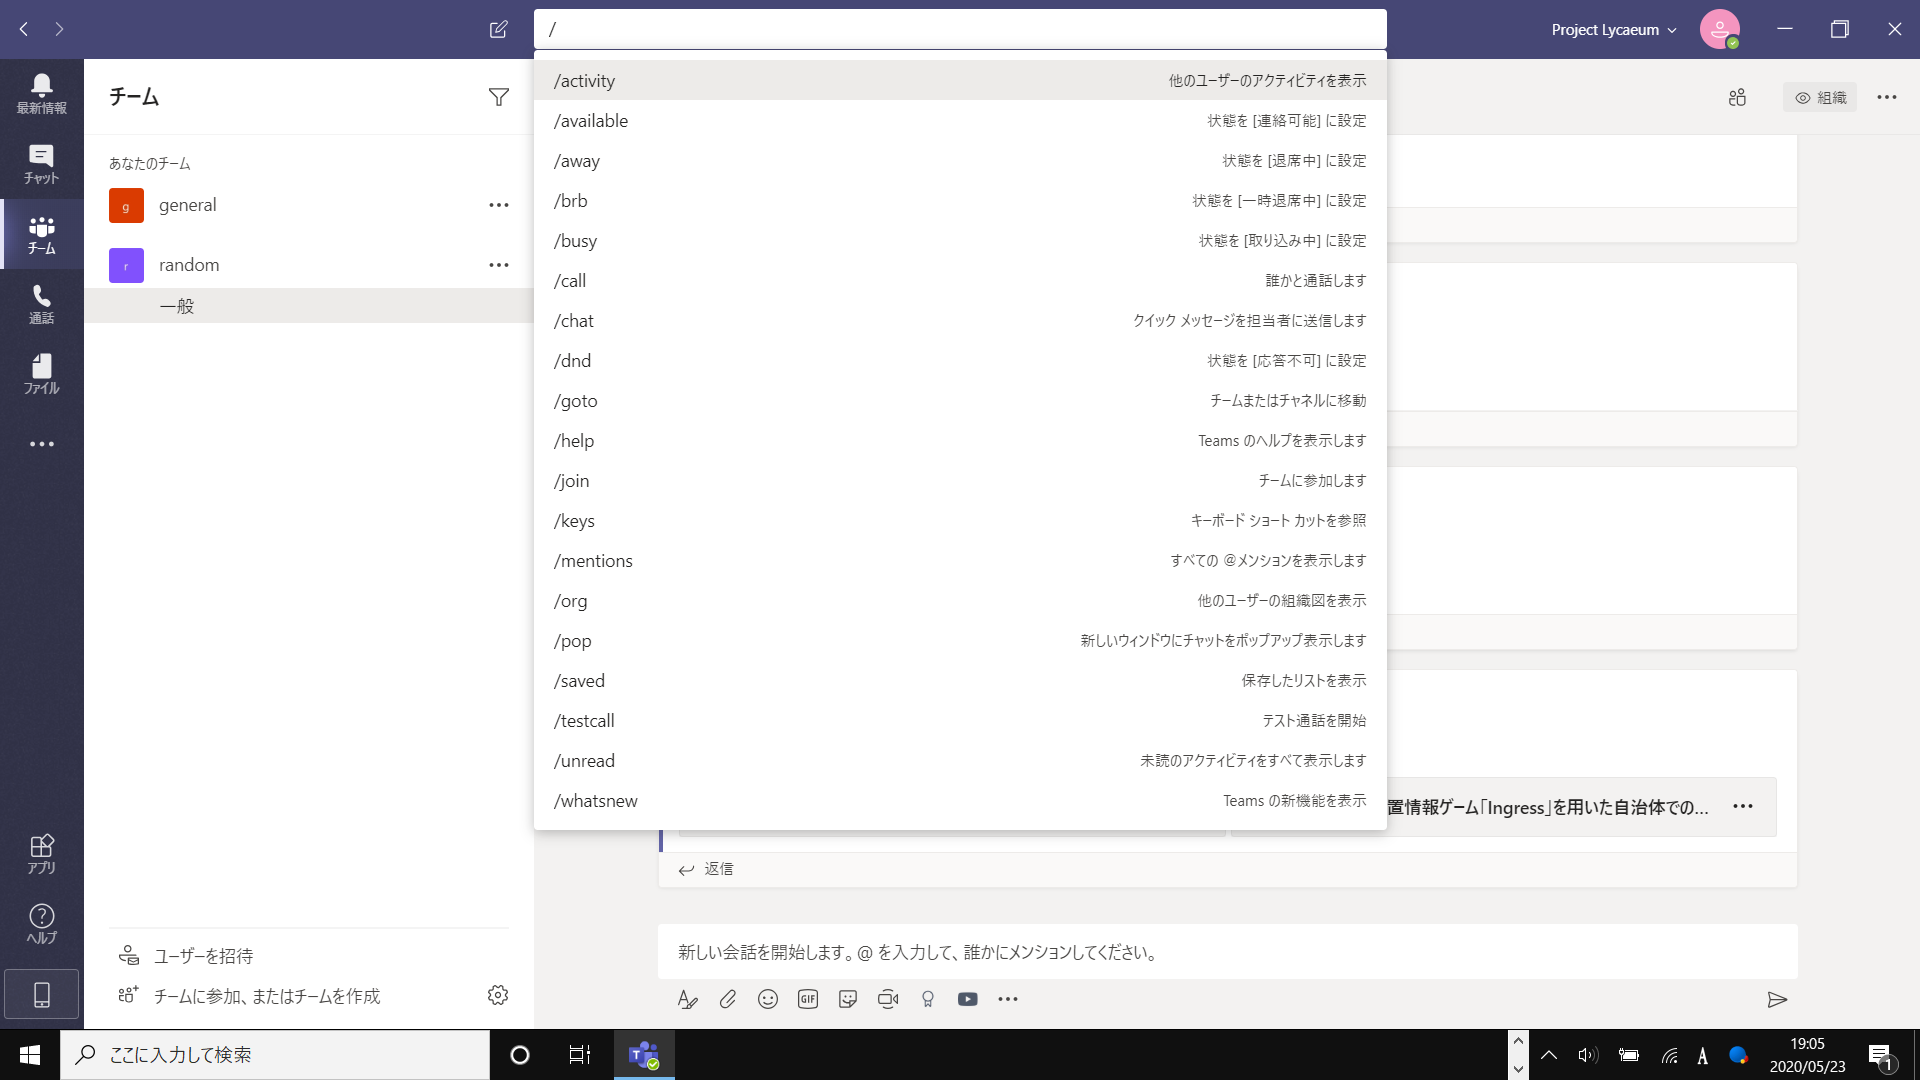Open team settings with the gear icon
The height and width of the screenshot is (1080, 1920).
point(497,995)
